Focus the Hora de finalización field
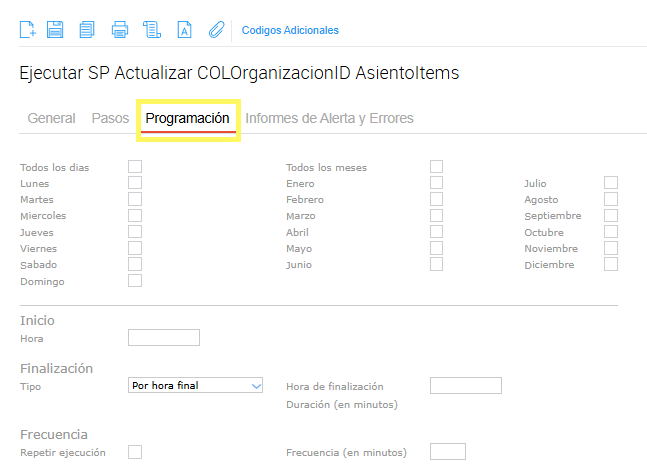The height and width of the screenshot is (470, 647). click(x=465, y=386)
